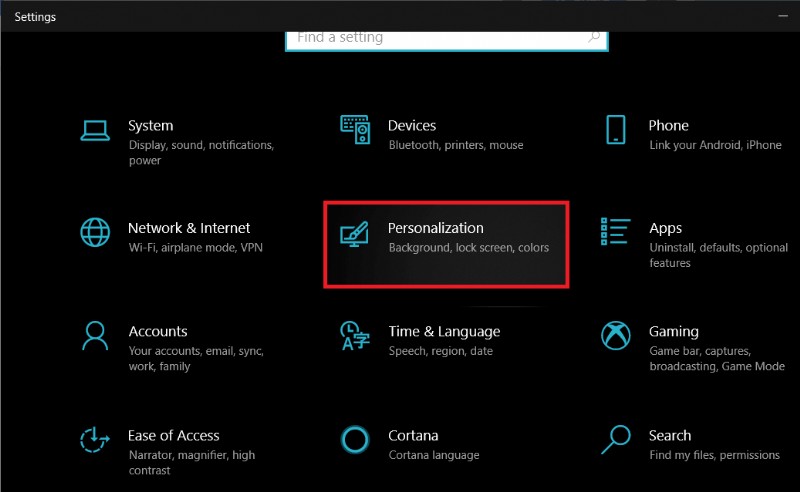The height and width of the screenshot is (492, 800).
Task: Focus the Find a setting search box
Action: tap(440, 38)
